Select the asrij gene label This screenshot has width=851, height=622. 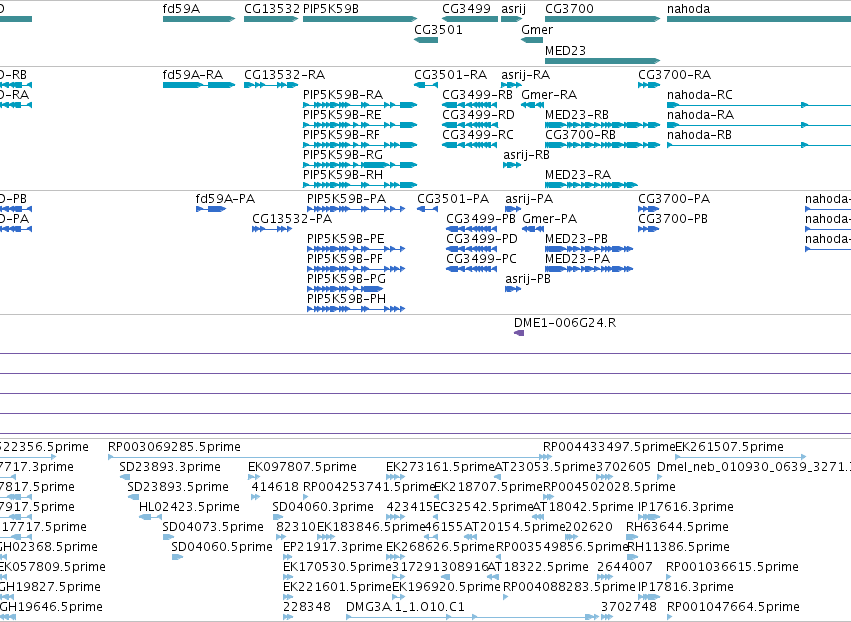tap(513, 9)
